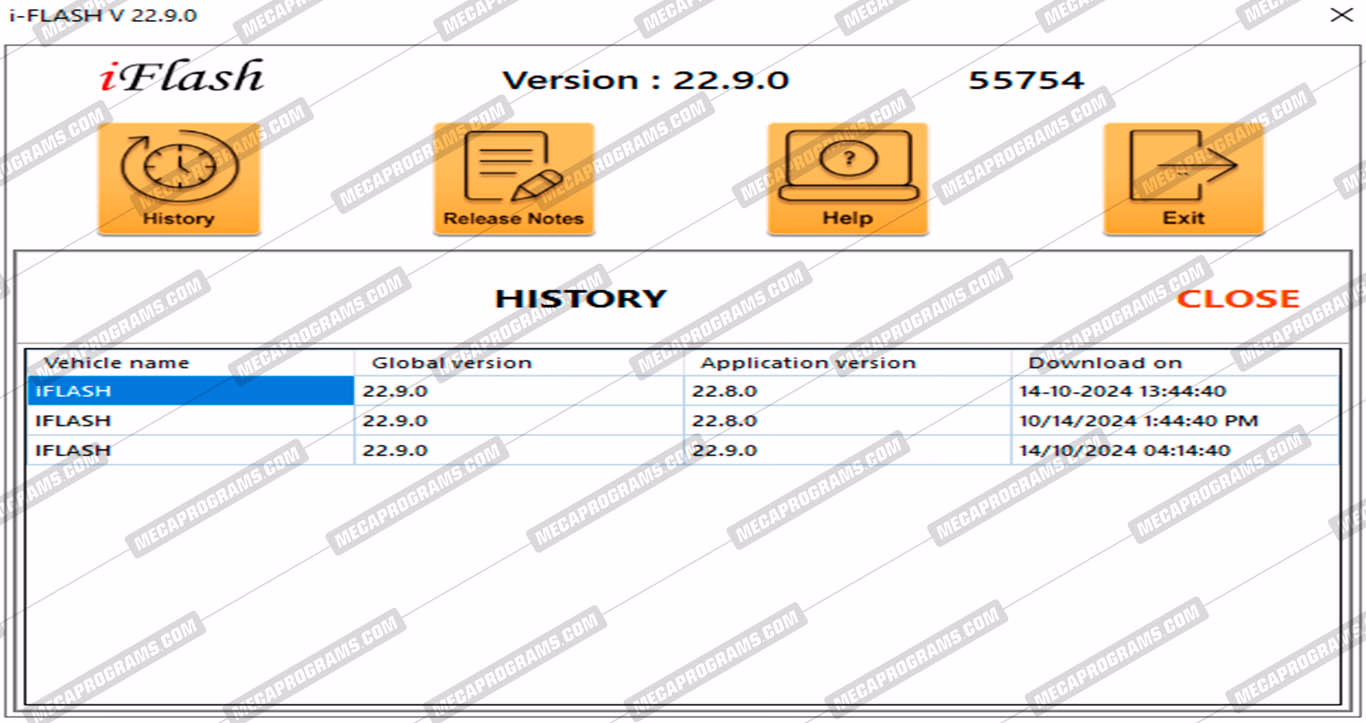Select application version 22.9.0 in third row
The height and width of the screenshot is (723, 1366).
pyautogui.click(x=724, y=451)
